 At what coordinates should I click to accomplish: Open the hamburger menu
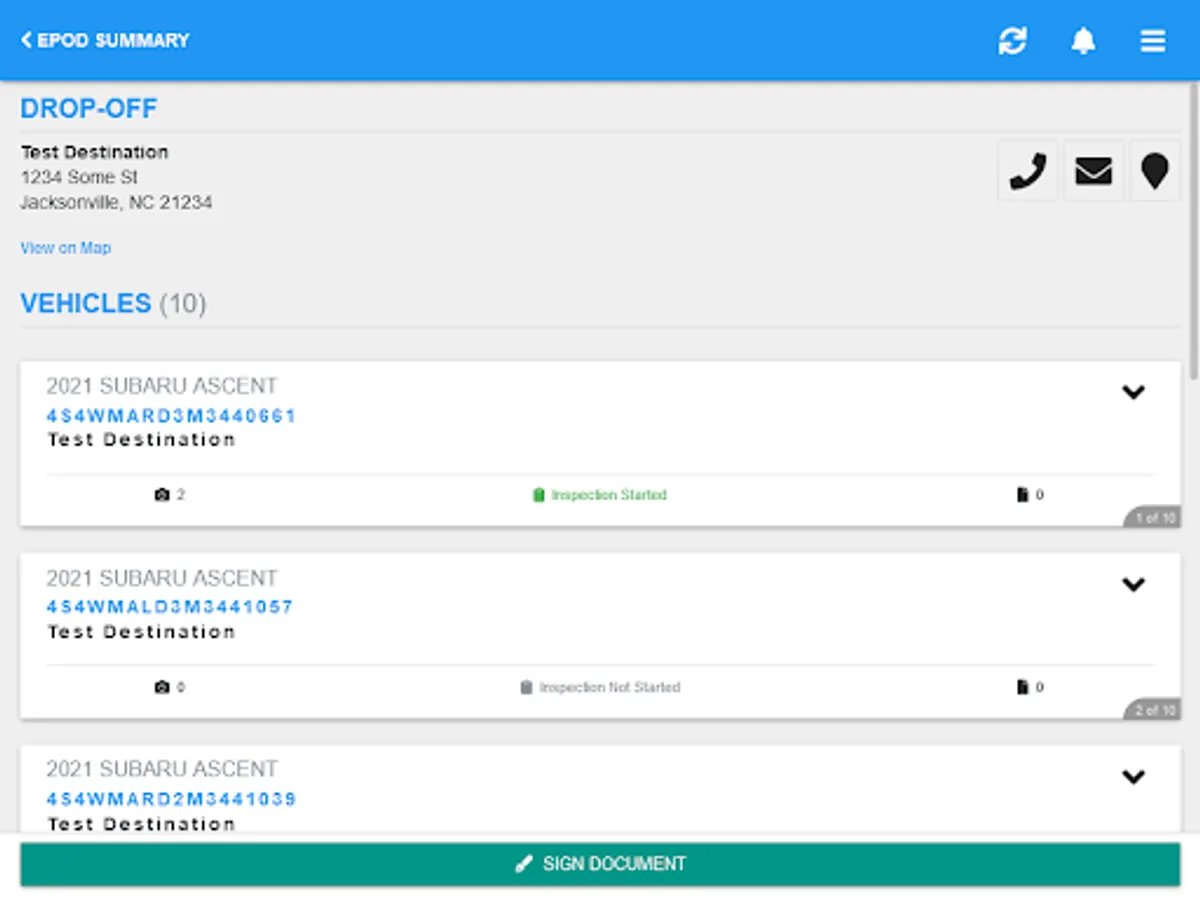(x=1152, y=41)
